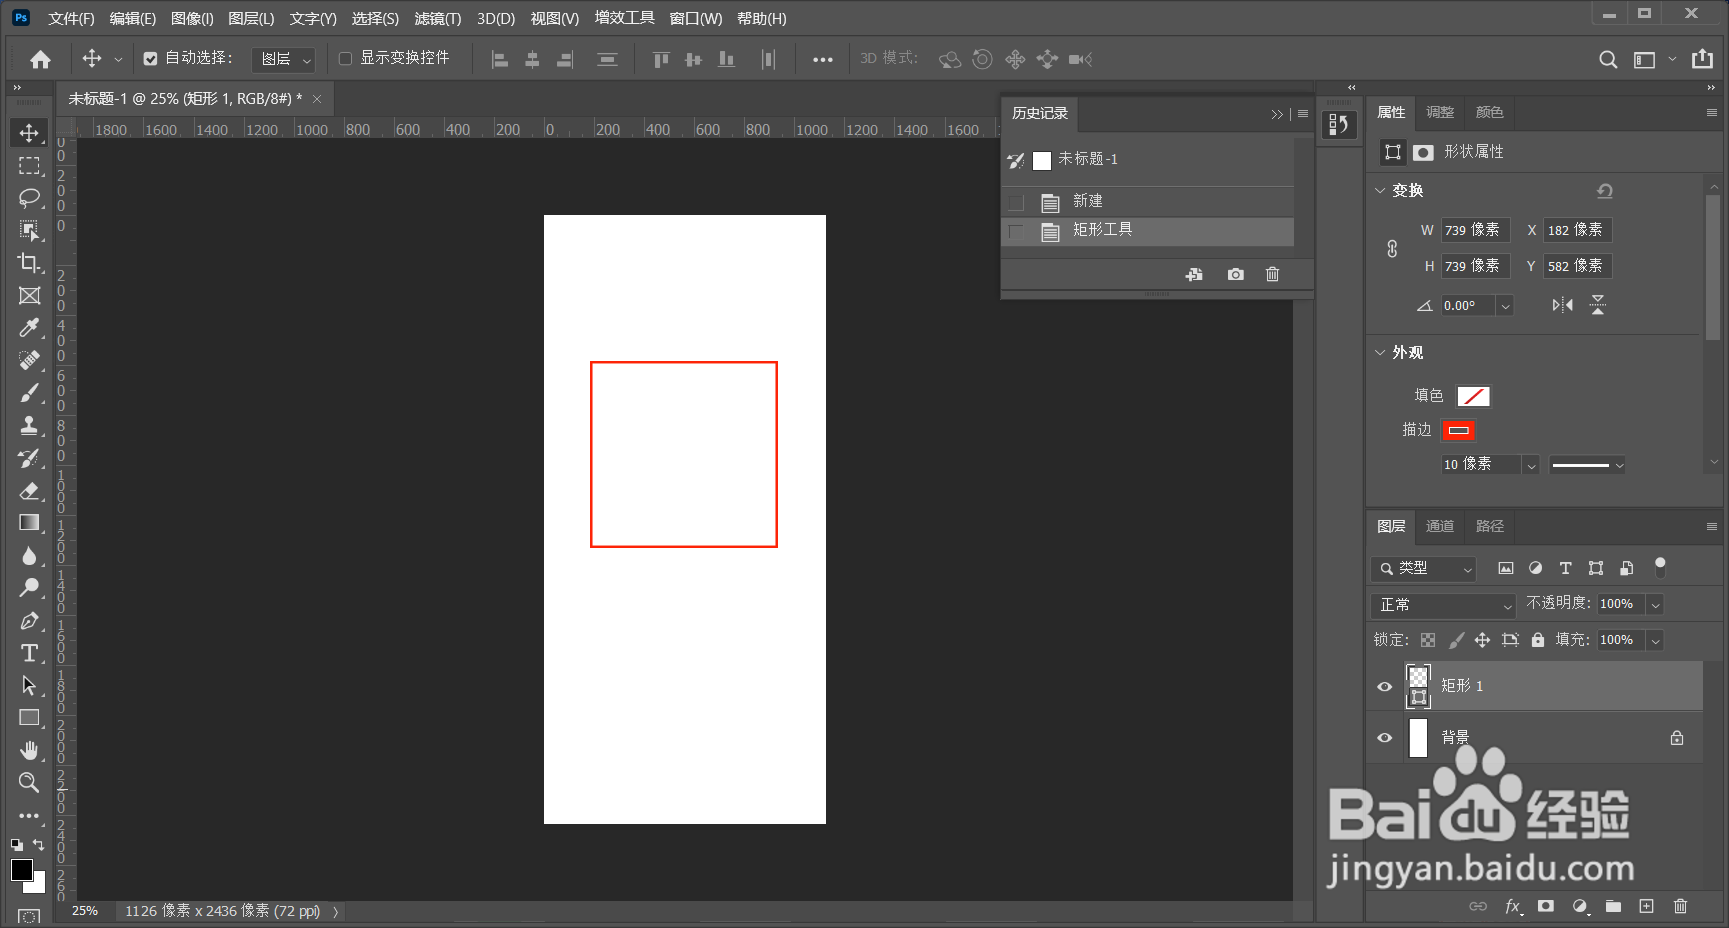This screenshot has width=1729, height=928.
Task: Switch to the 通道 tab
Action: point(1440,526)
